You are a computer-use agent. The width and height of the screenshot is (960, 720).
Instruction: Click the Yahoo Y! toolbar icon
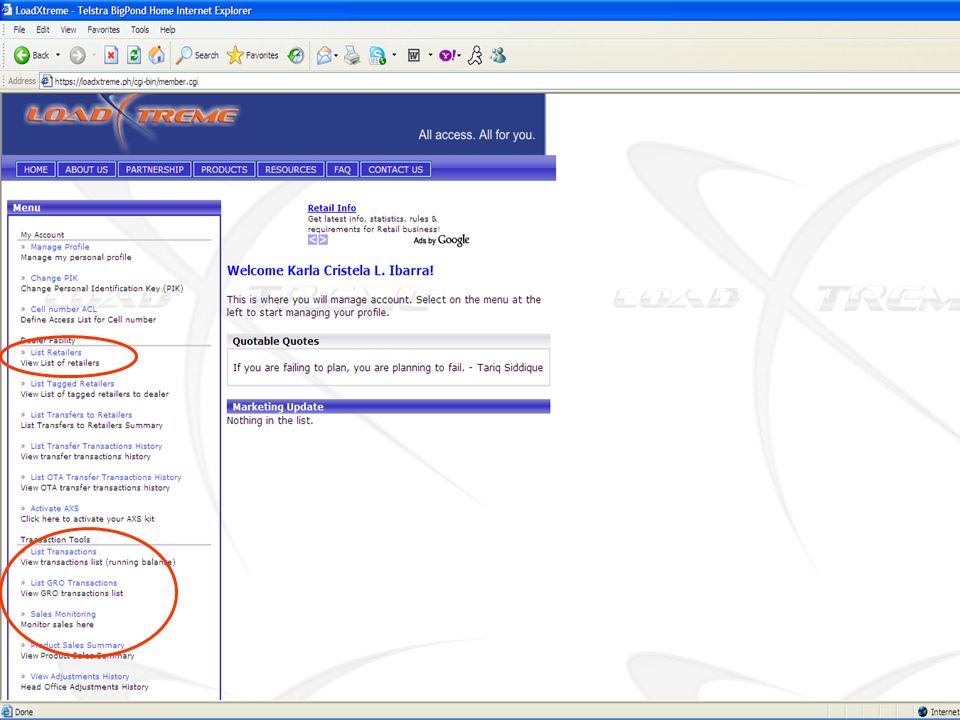(447, 56)
